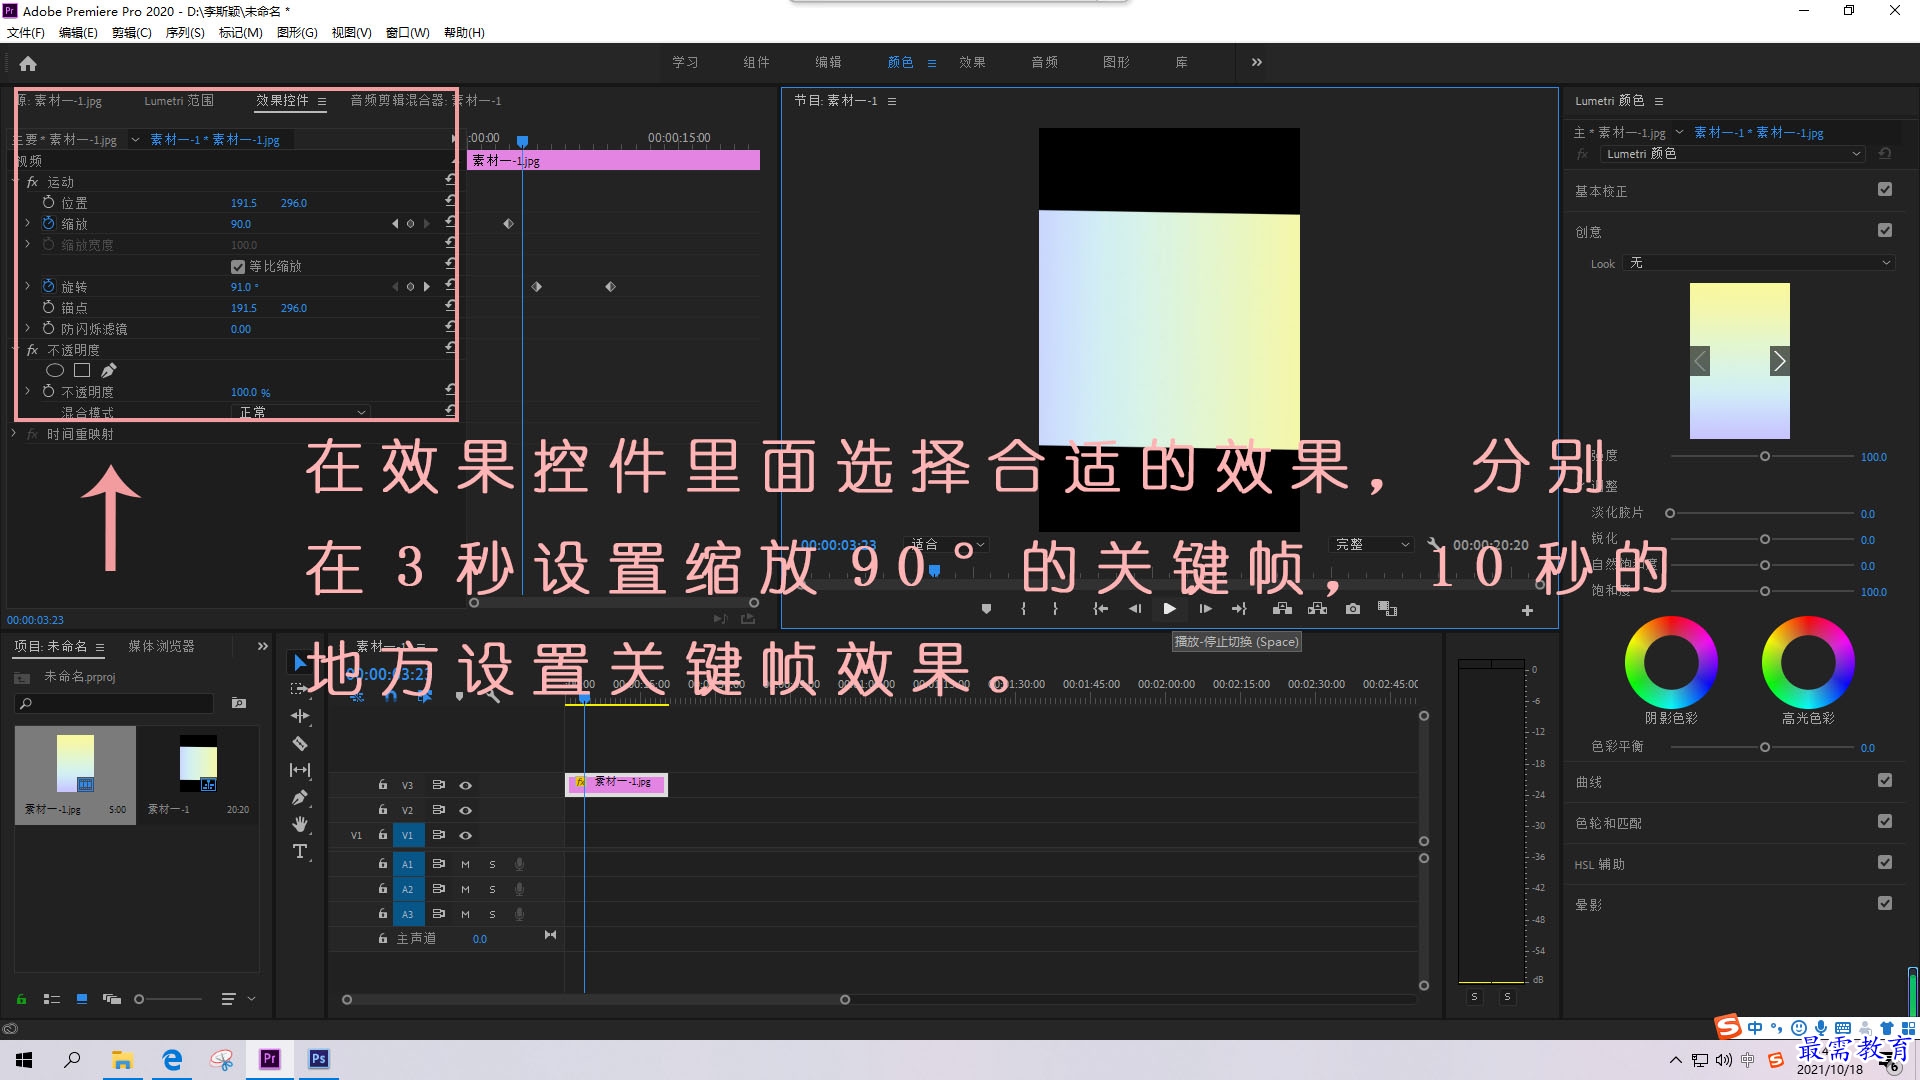This screenshot has height=1080, width=1920.
Task: Open the 混合模式 正常 dropdown
Action: pos(302,412)
